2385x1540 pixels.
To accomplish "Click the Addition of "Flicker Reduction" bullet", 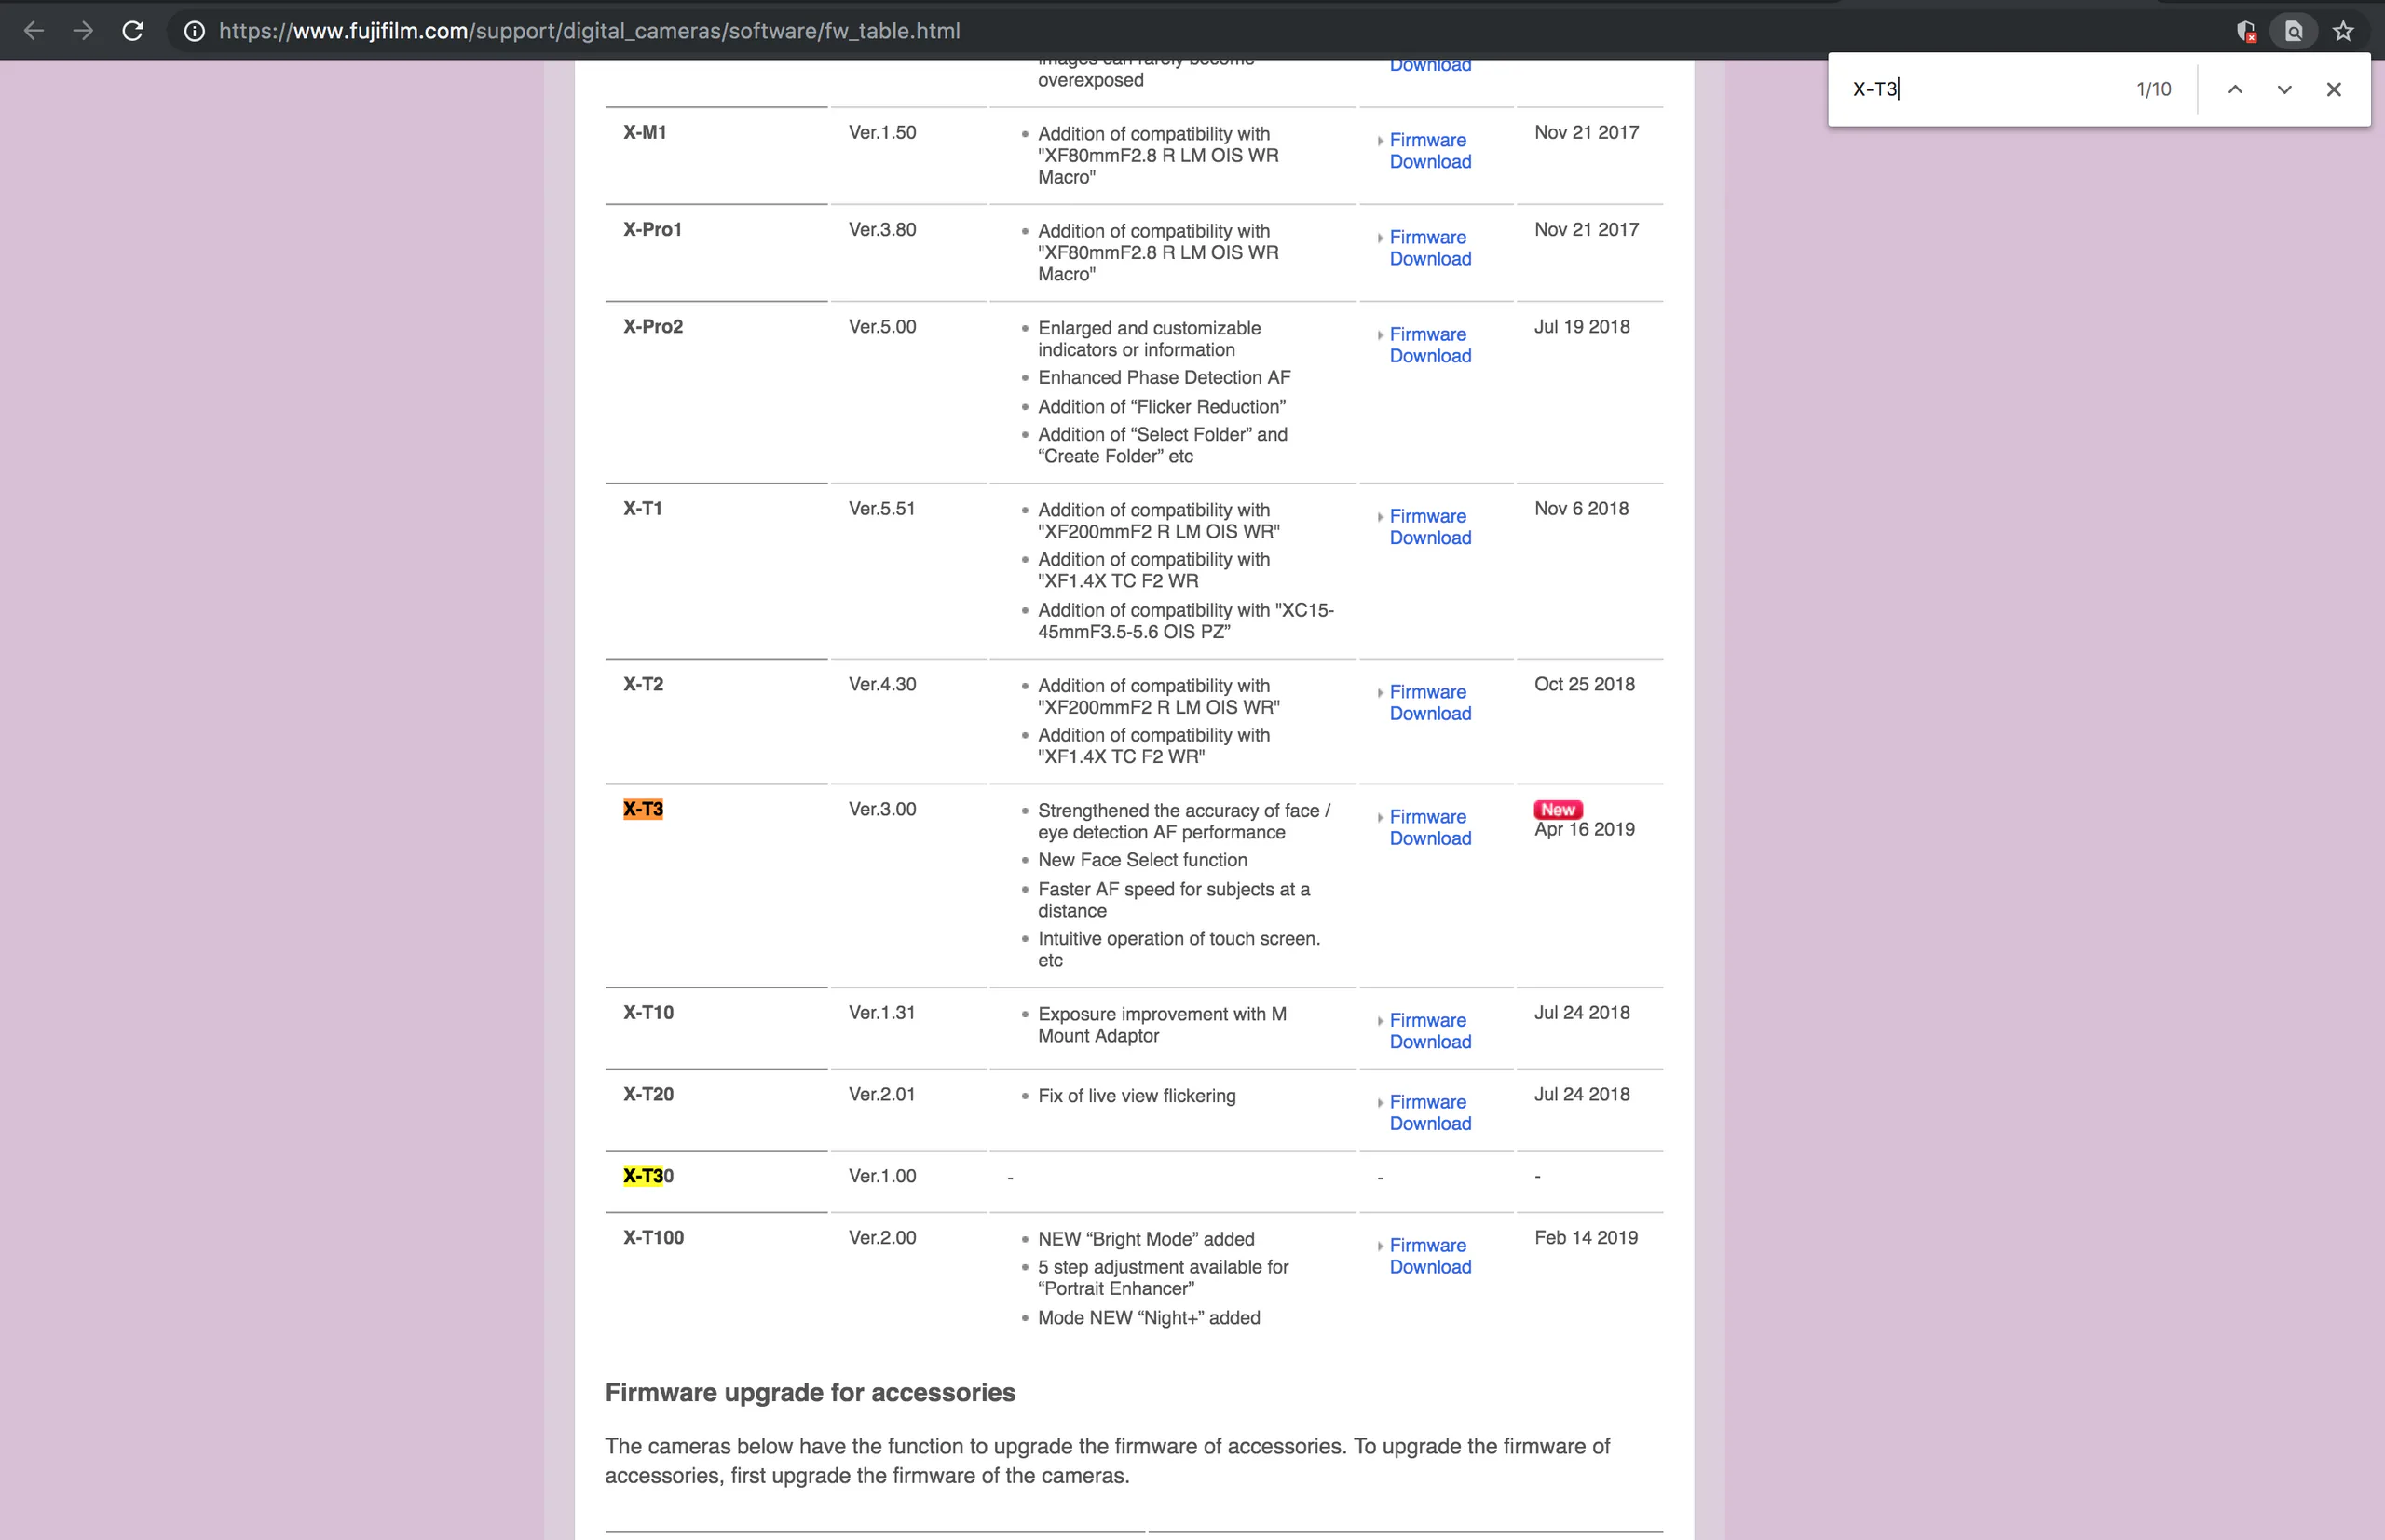I will (x=1162, y=407).
